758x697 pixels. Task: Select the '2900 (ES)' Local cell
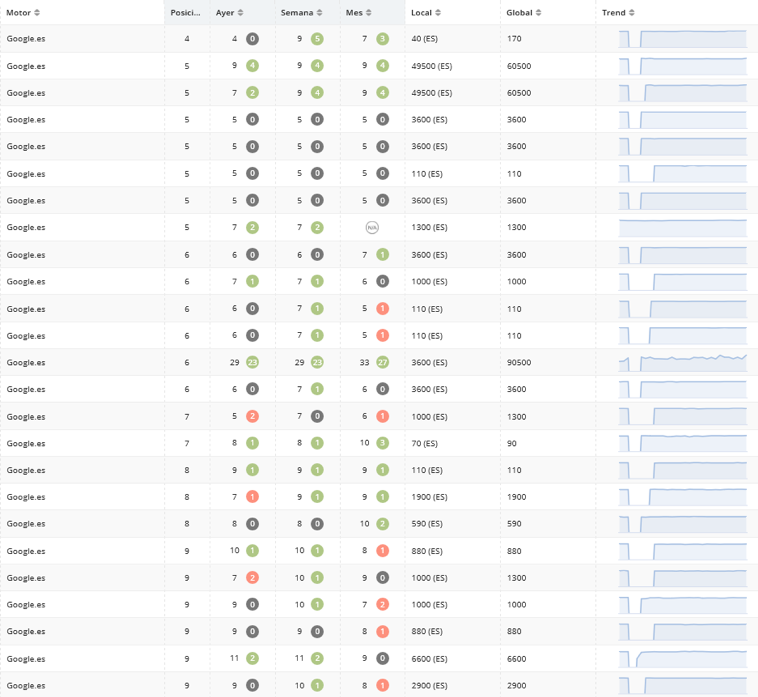click(429, 685)
